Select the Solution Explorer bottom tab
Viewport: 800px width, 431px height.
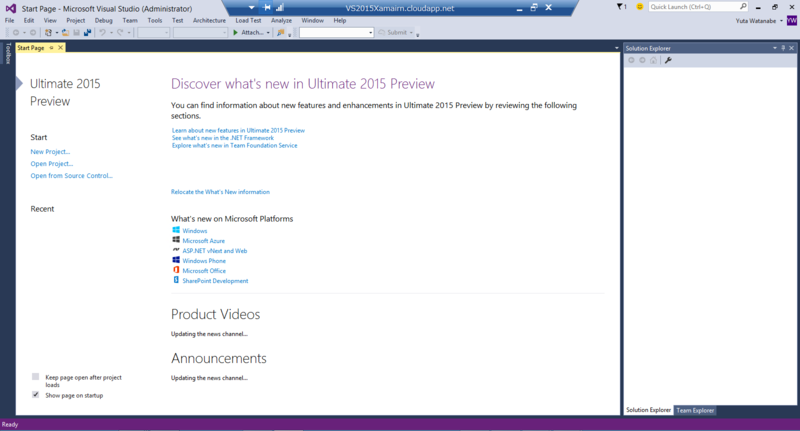[648, 410]
